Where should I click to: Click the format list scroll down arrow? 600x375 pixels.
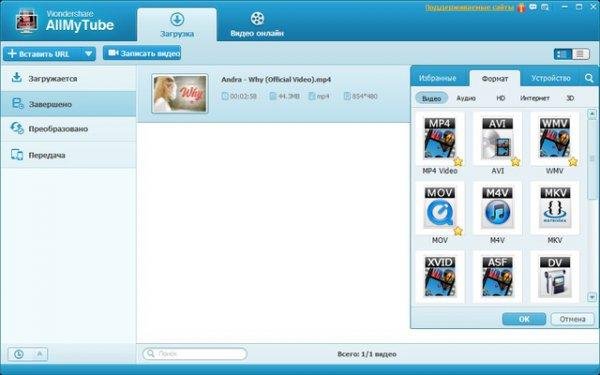[x=592, y=297]
